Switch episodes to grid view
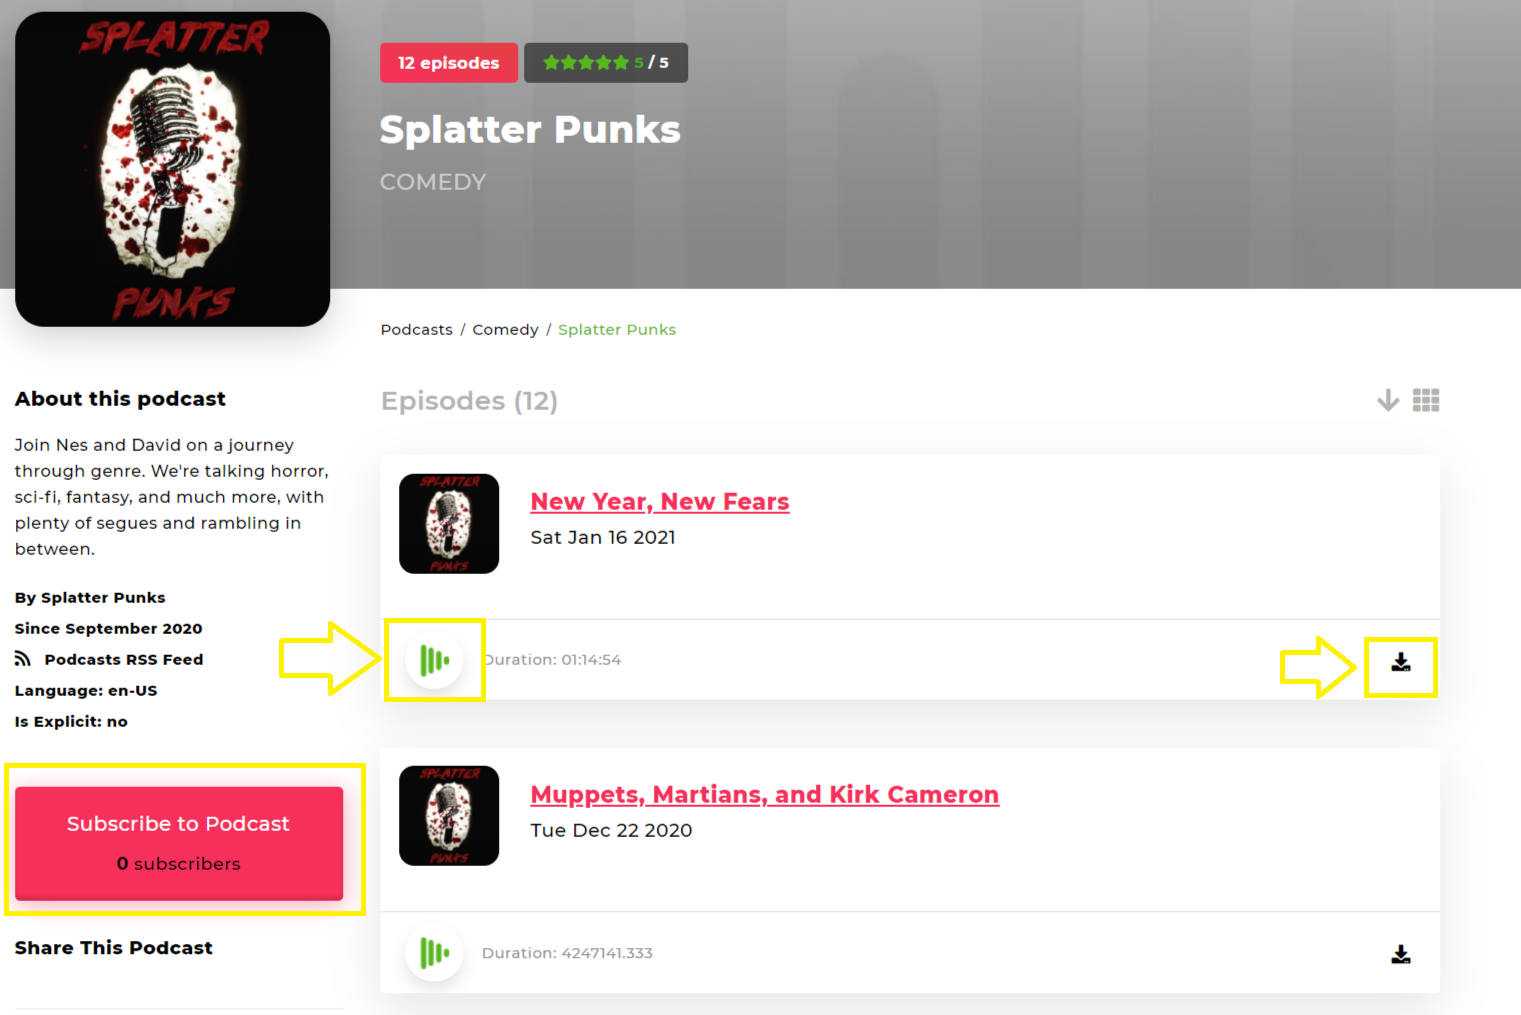 pos(1426,401)
